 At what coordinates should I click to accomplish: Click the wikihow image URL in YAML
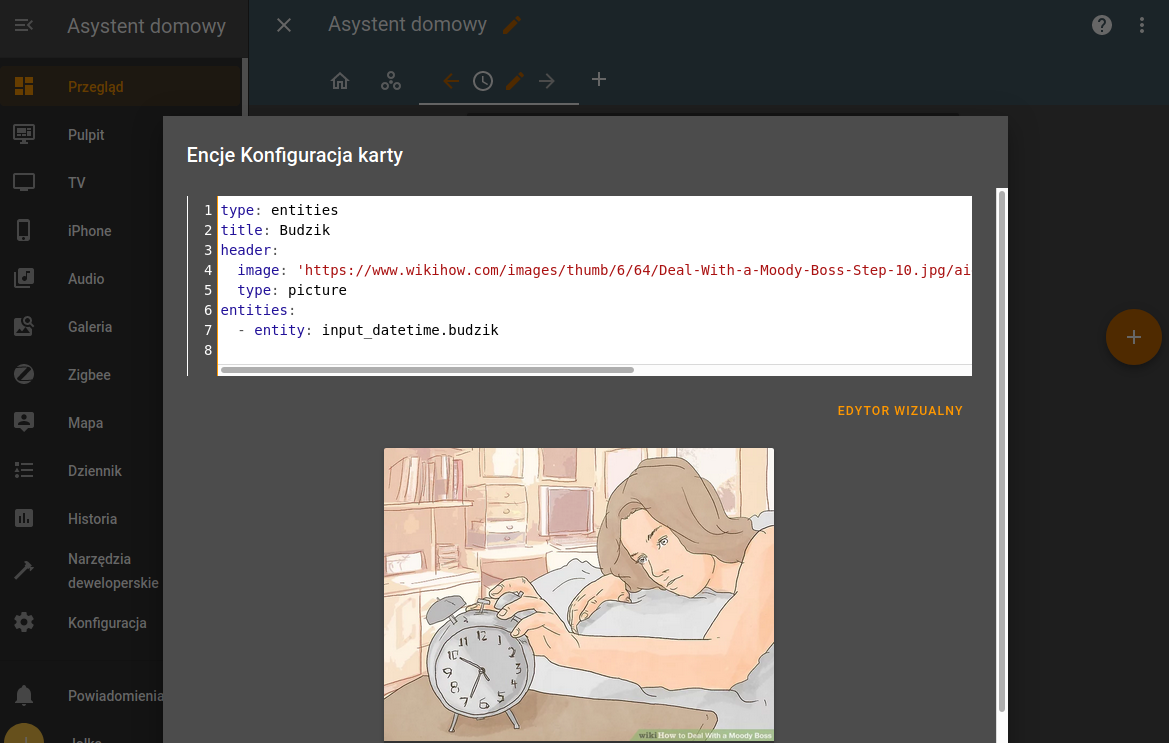[634, 271]
